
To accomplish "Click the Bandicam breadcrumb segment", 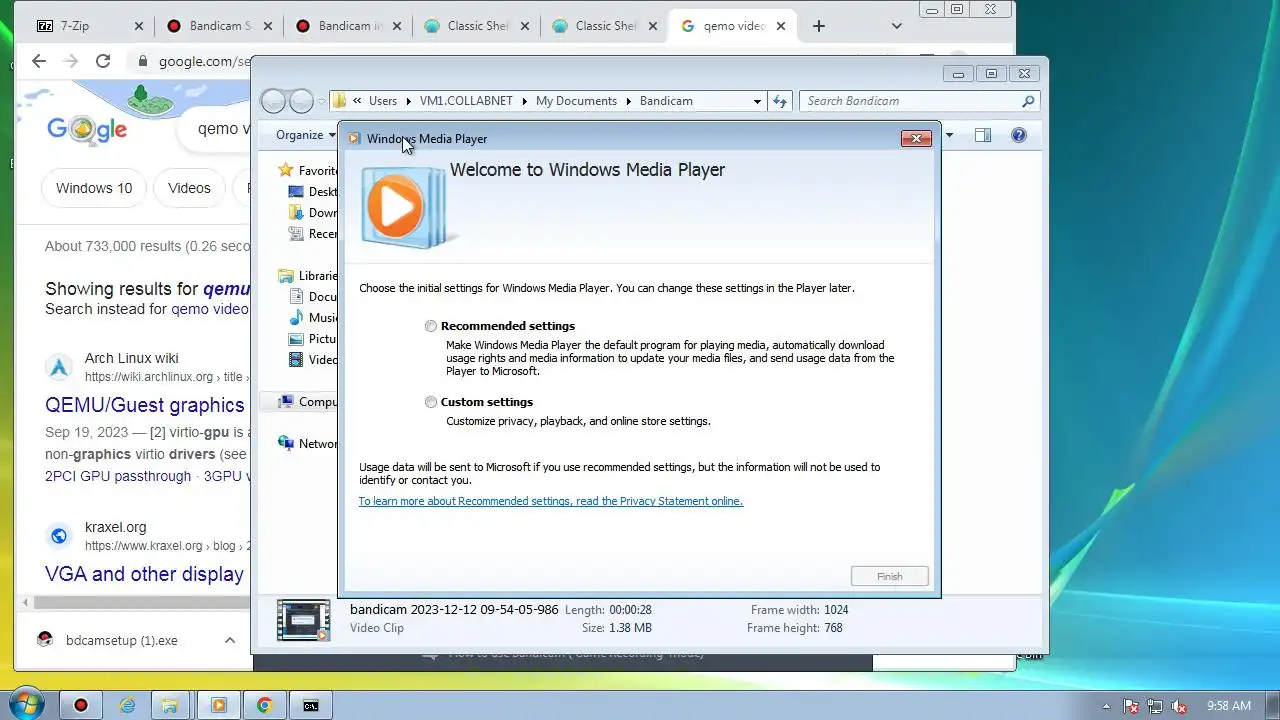I will 666,101.
